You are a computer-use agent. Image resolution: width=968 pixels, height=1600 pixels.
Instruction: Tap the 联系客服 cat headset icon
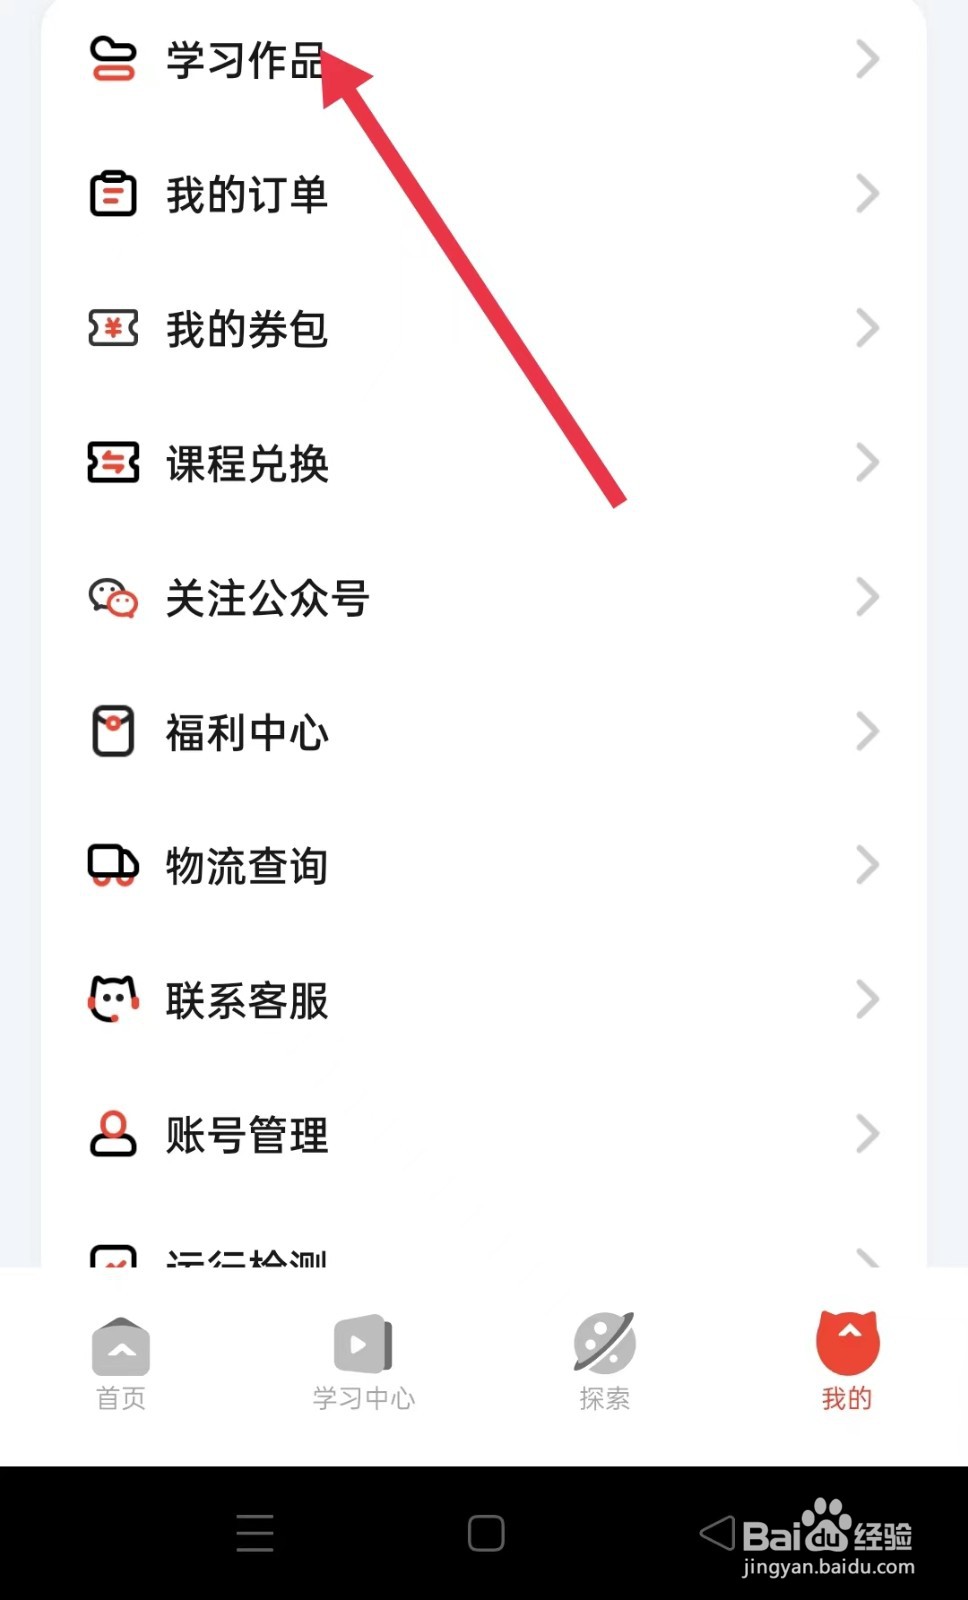[113, 1000]
